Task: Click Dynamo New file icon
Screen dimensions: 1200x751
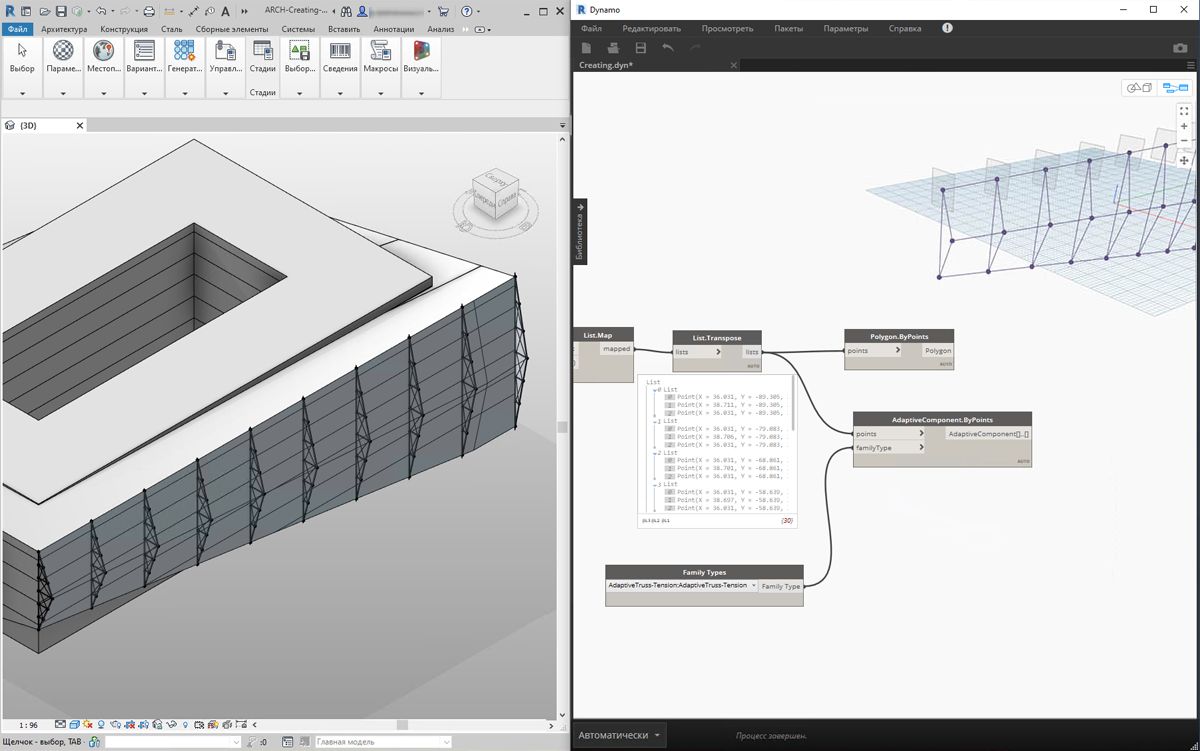Action: pyautogui.click(x=586, y=48)
